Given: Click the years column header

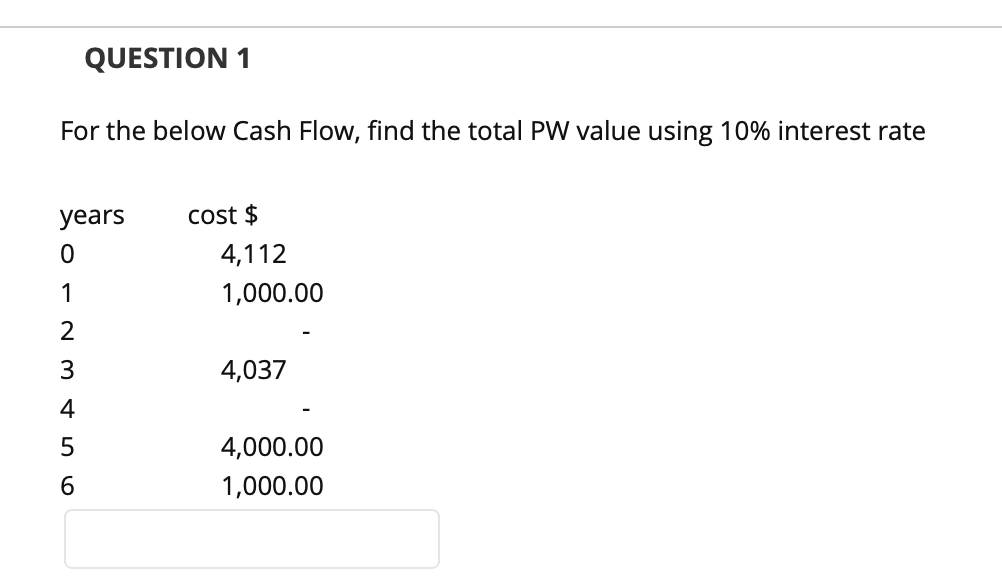Looking at the screenshot, I should [x=92, y=213].
